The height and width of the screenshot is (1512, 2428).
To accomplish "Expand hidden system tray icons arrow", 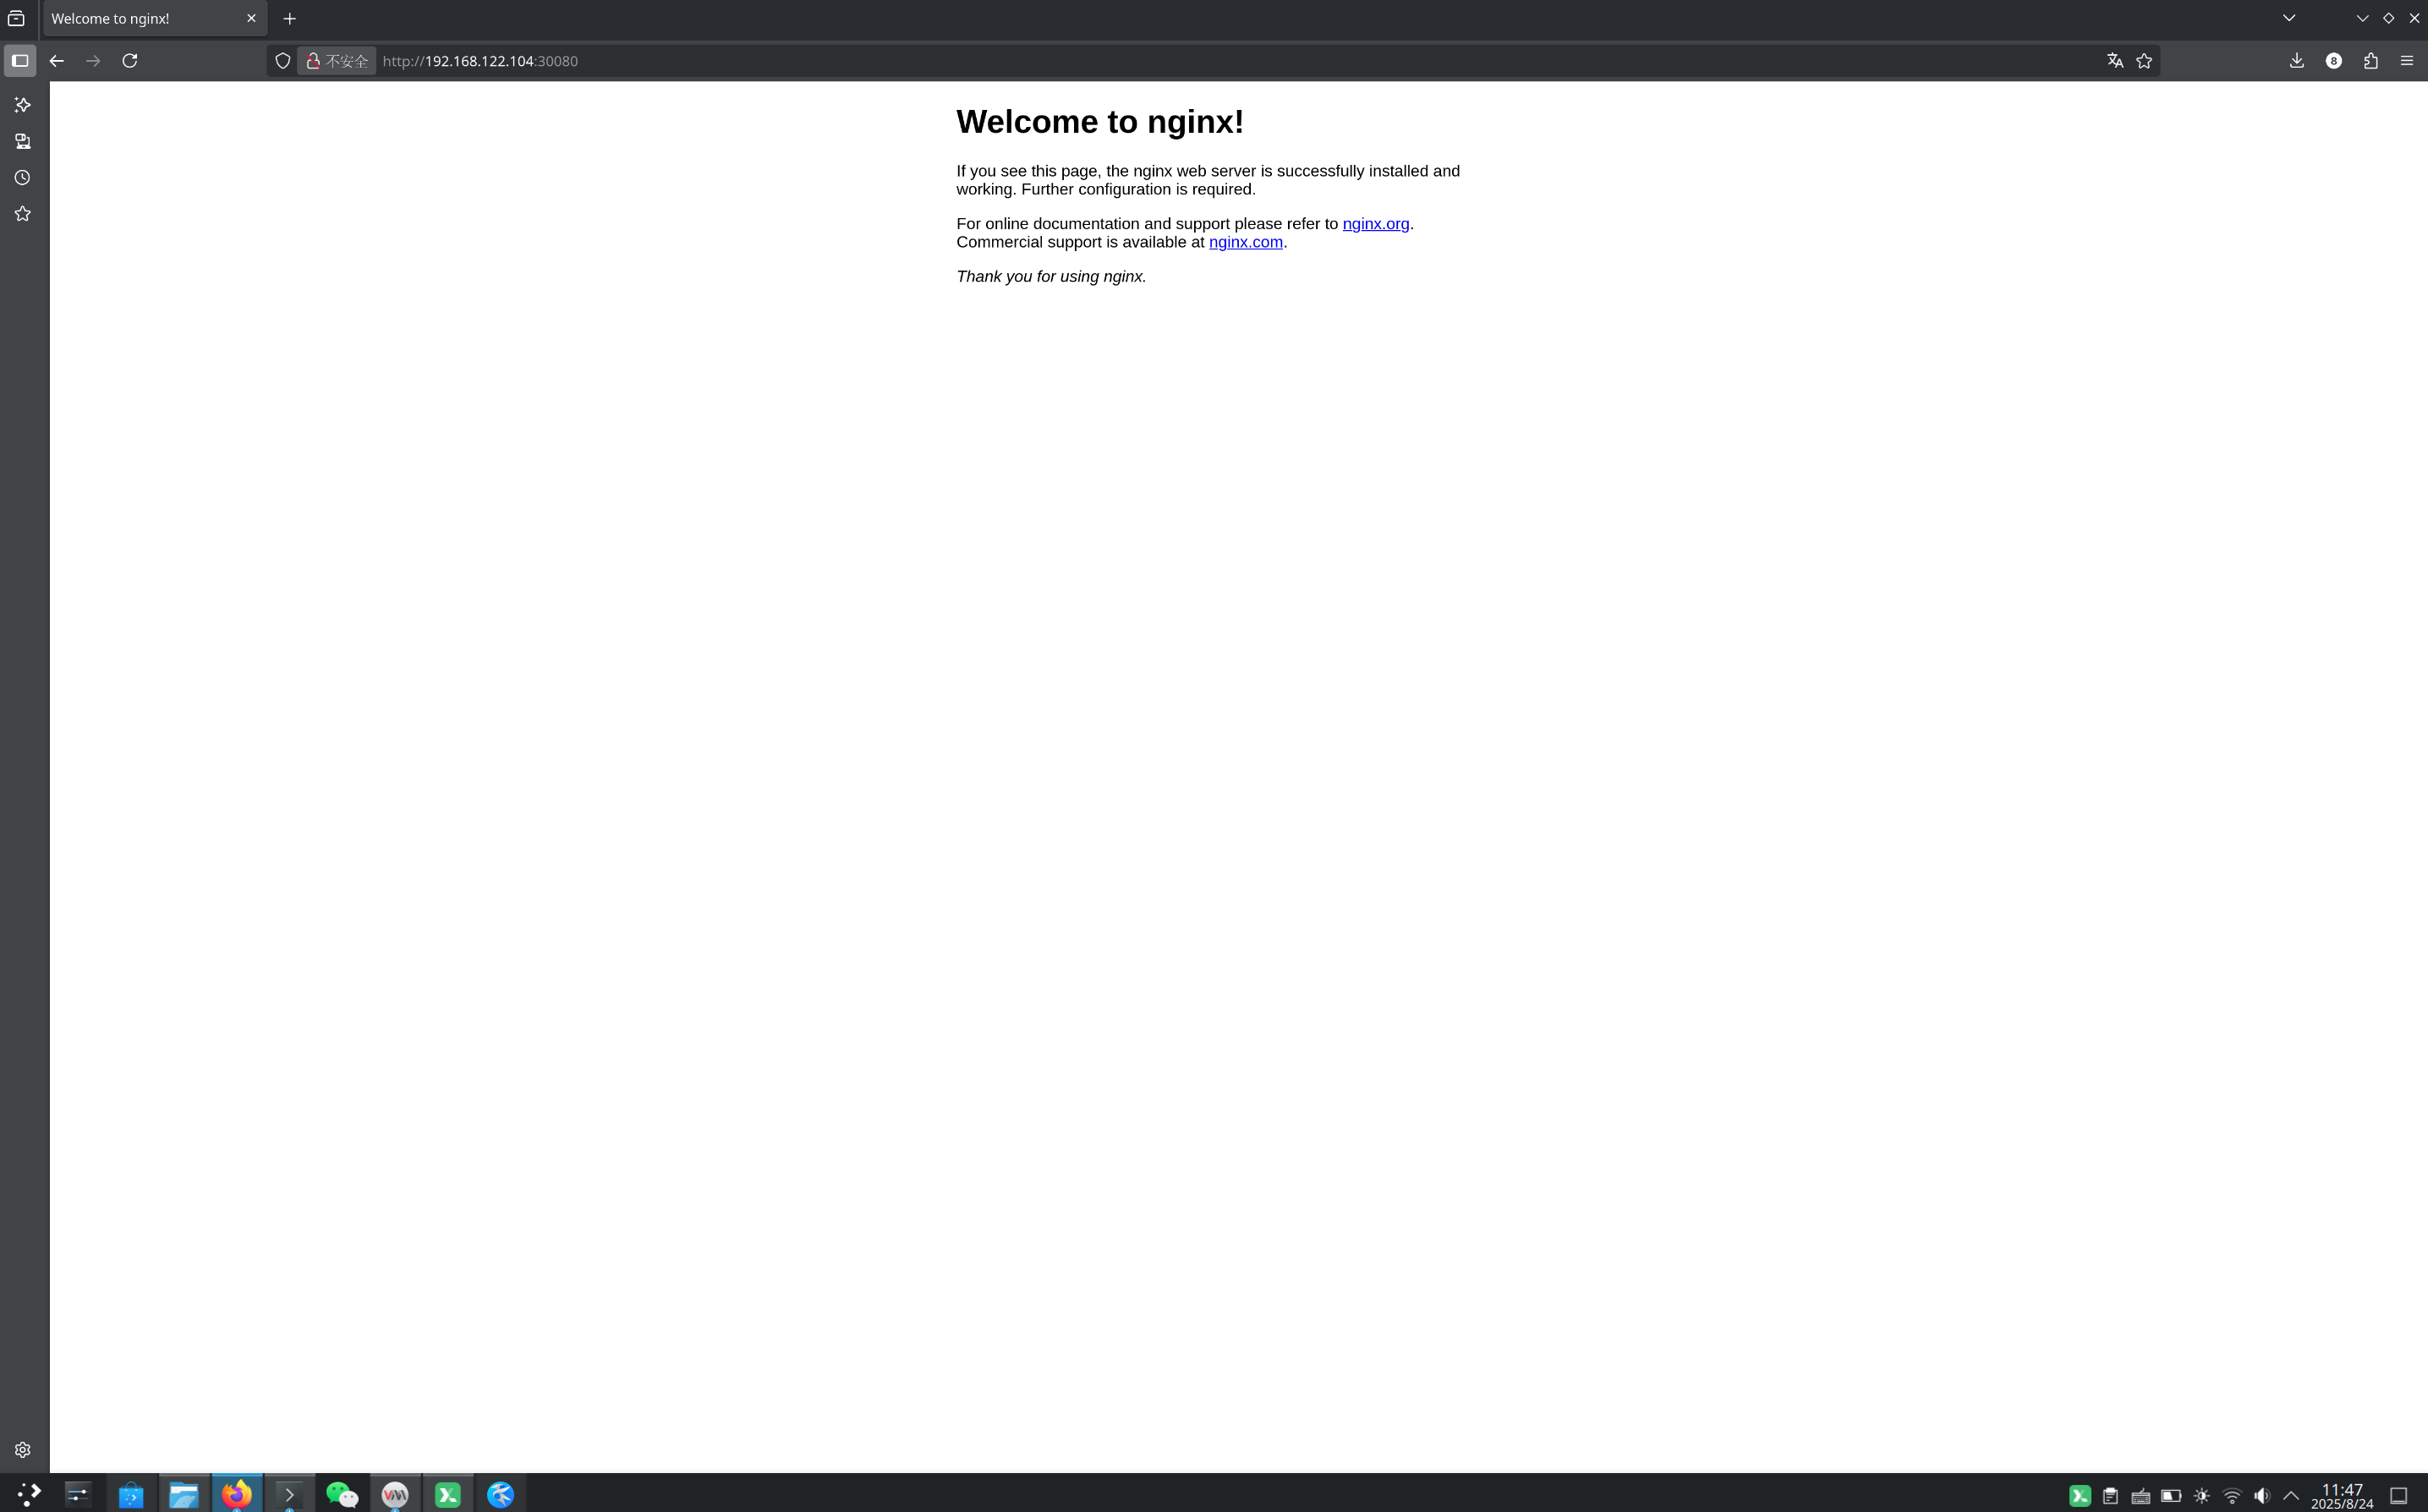I will point(2291,1496).
